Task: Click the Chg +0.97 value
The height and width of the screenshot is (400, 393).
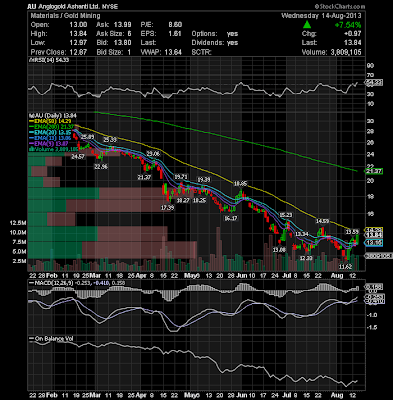Action: (x=354, y=34)
